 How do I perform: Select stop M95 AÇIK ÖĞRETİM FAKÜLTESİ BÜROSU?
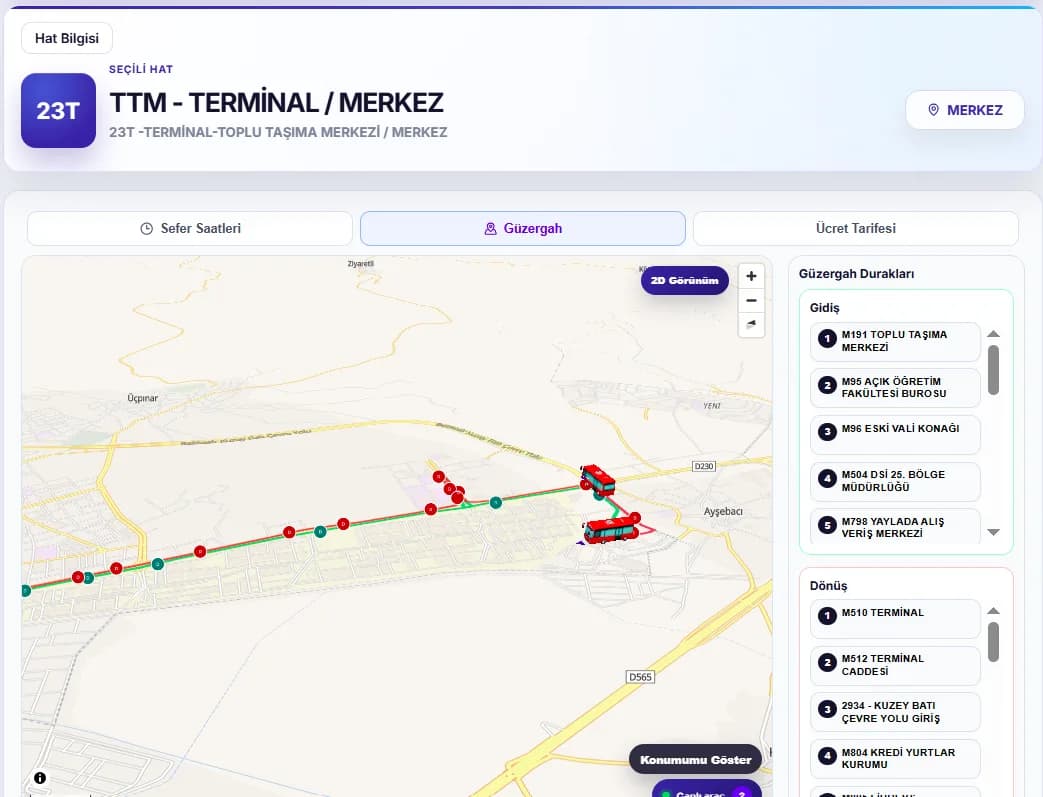895,388
